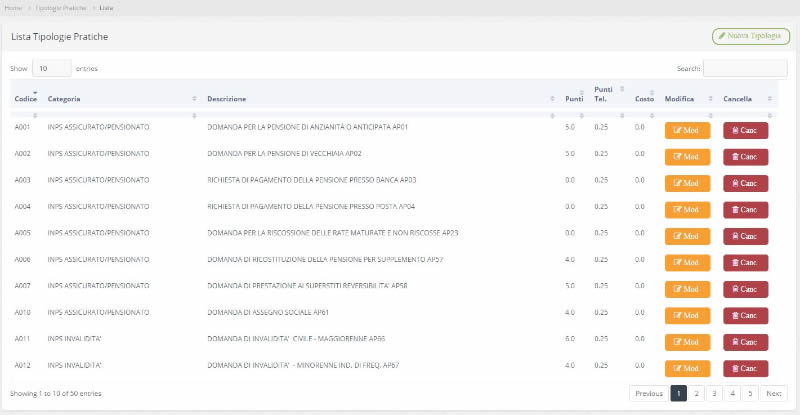Delete row A006 with Canc button
The height and width of the screenshot is (415, 800).
click(x=745, y=262)
